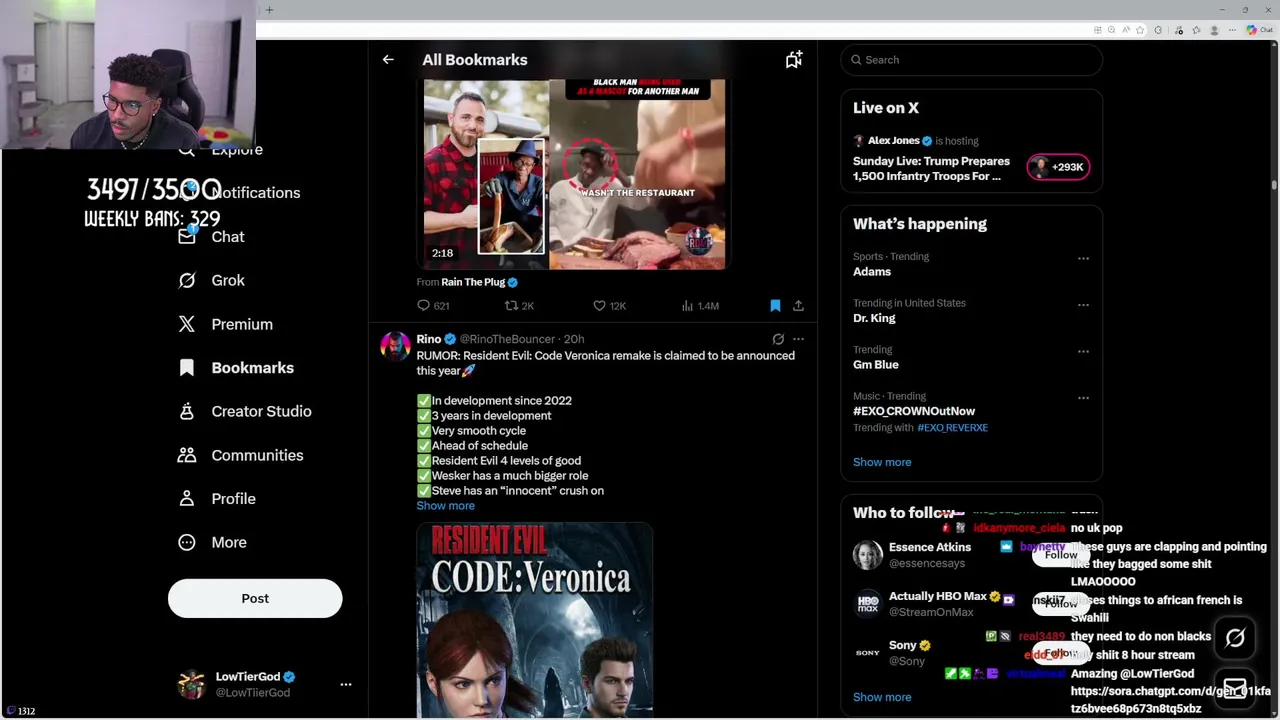The image size is (1280, 720).
Task: Open browser Favorites icon
Action: pos(1196,30)
